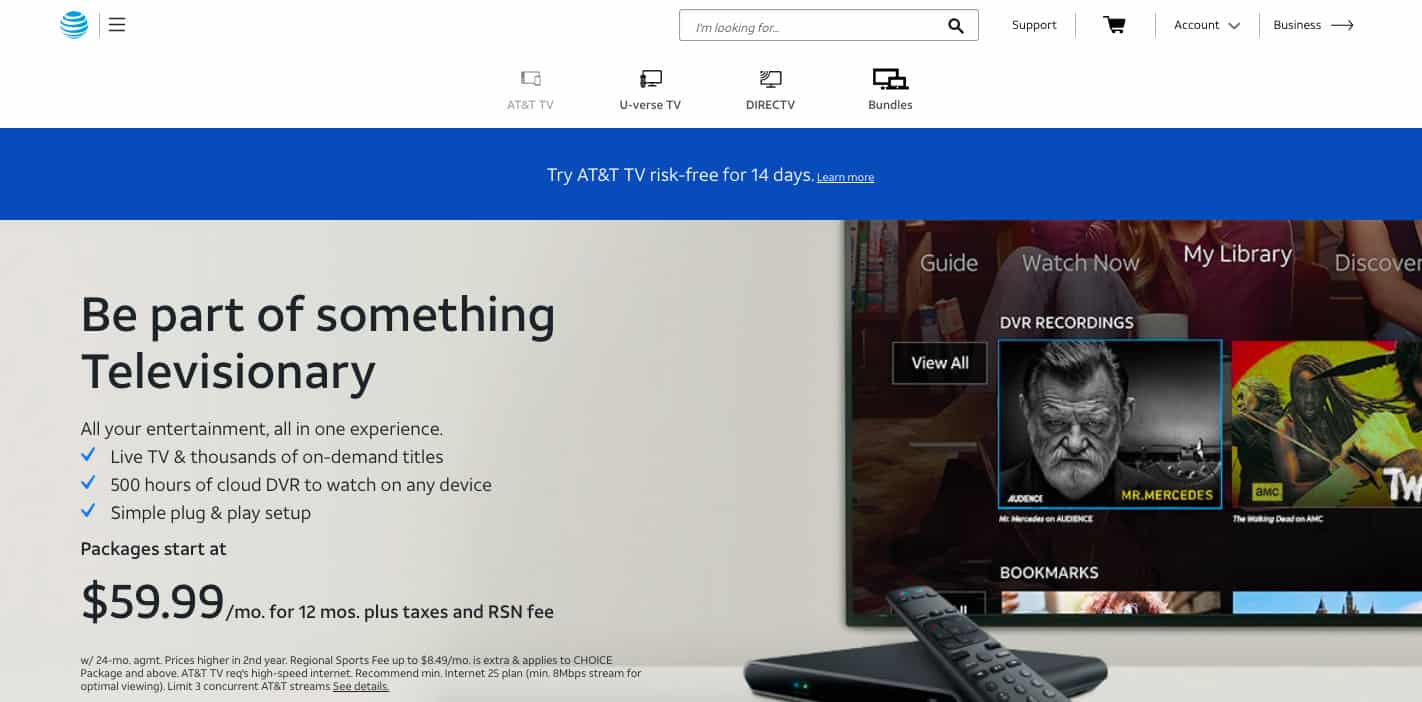Viewport: 1422px width, 702px height.
Task: Click the DIRECTV icon
Action: pos(770,78)
